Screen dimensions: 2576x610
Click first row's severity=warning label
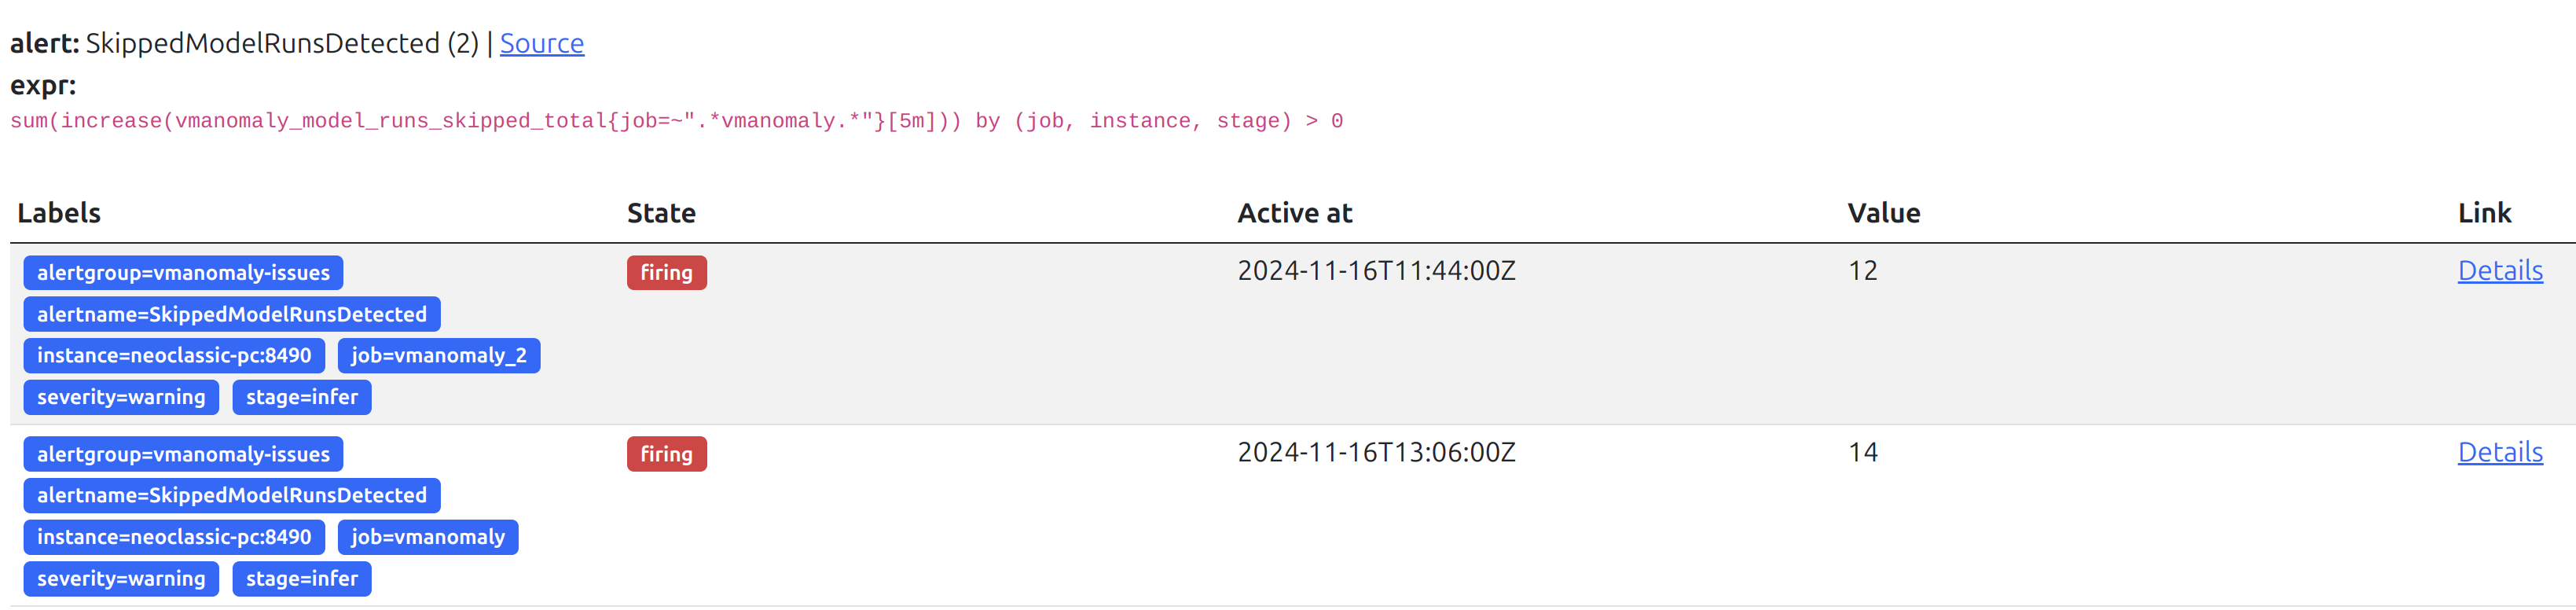click(x=121, y=397)
